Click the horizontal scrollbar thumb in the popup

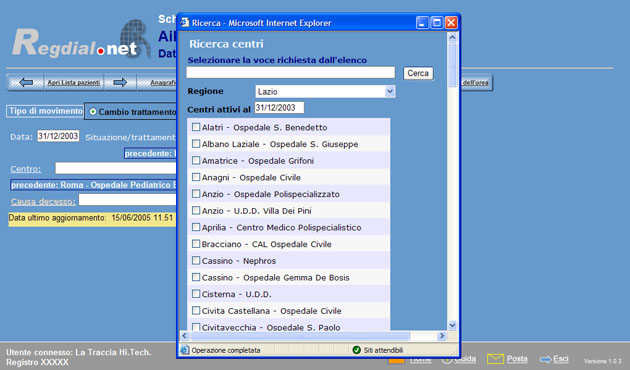299,335
